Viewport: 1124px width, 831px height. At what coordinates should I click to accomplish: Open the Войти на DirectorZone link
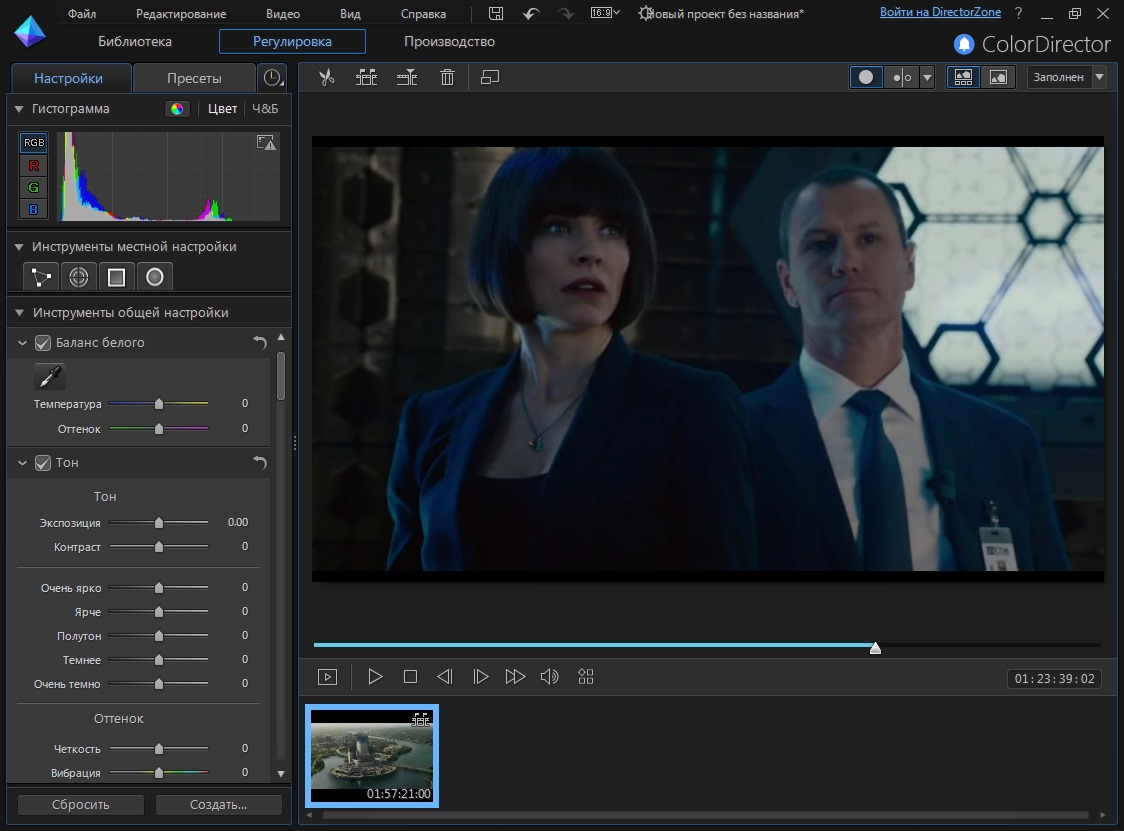click(x=939, y=13)
